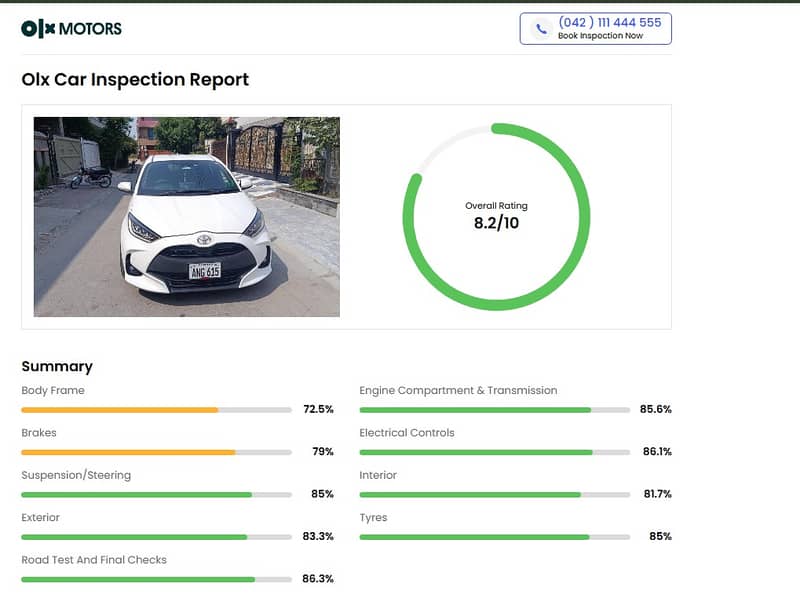Image resolution: width=800 pixels, height=609 pixels.
Task: Click the Exterior progress bar
Action: point(157,537)
